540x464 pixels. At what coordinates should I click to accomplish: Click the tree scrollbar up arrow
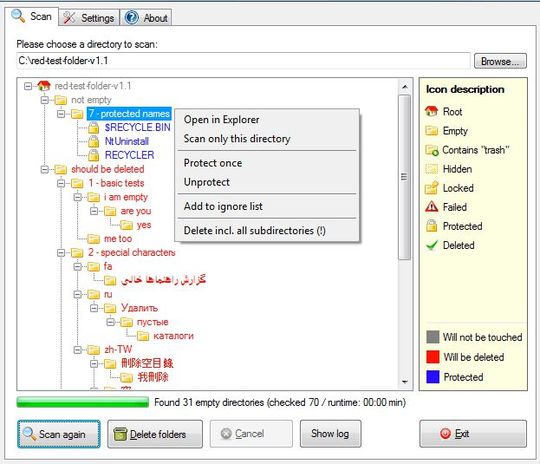click(405, 87)
